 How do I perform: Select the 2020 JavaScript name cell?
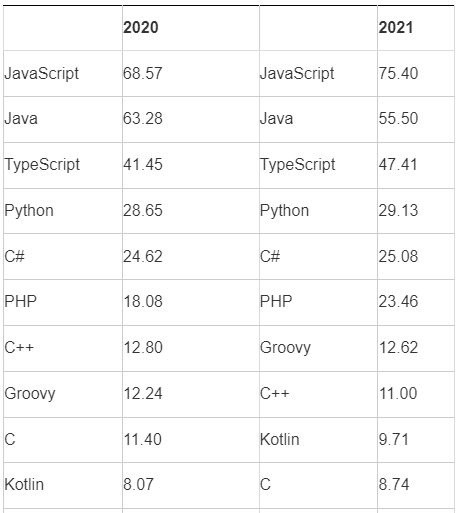[x=63, y=74]
